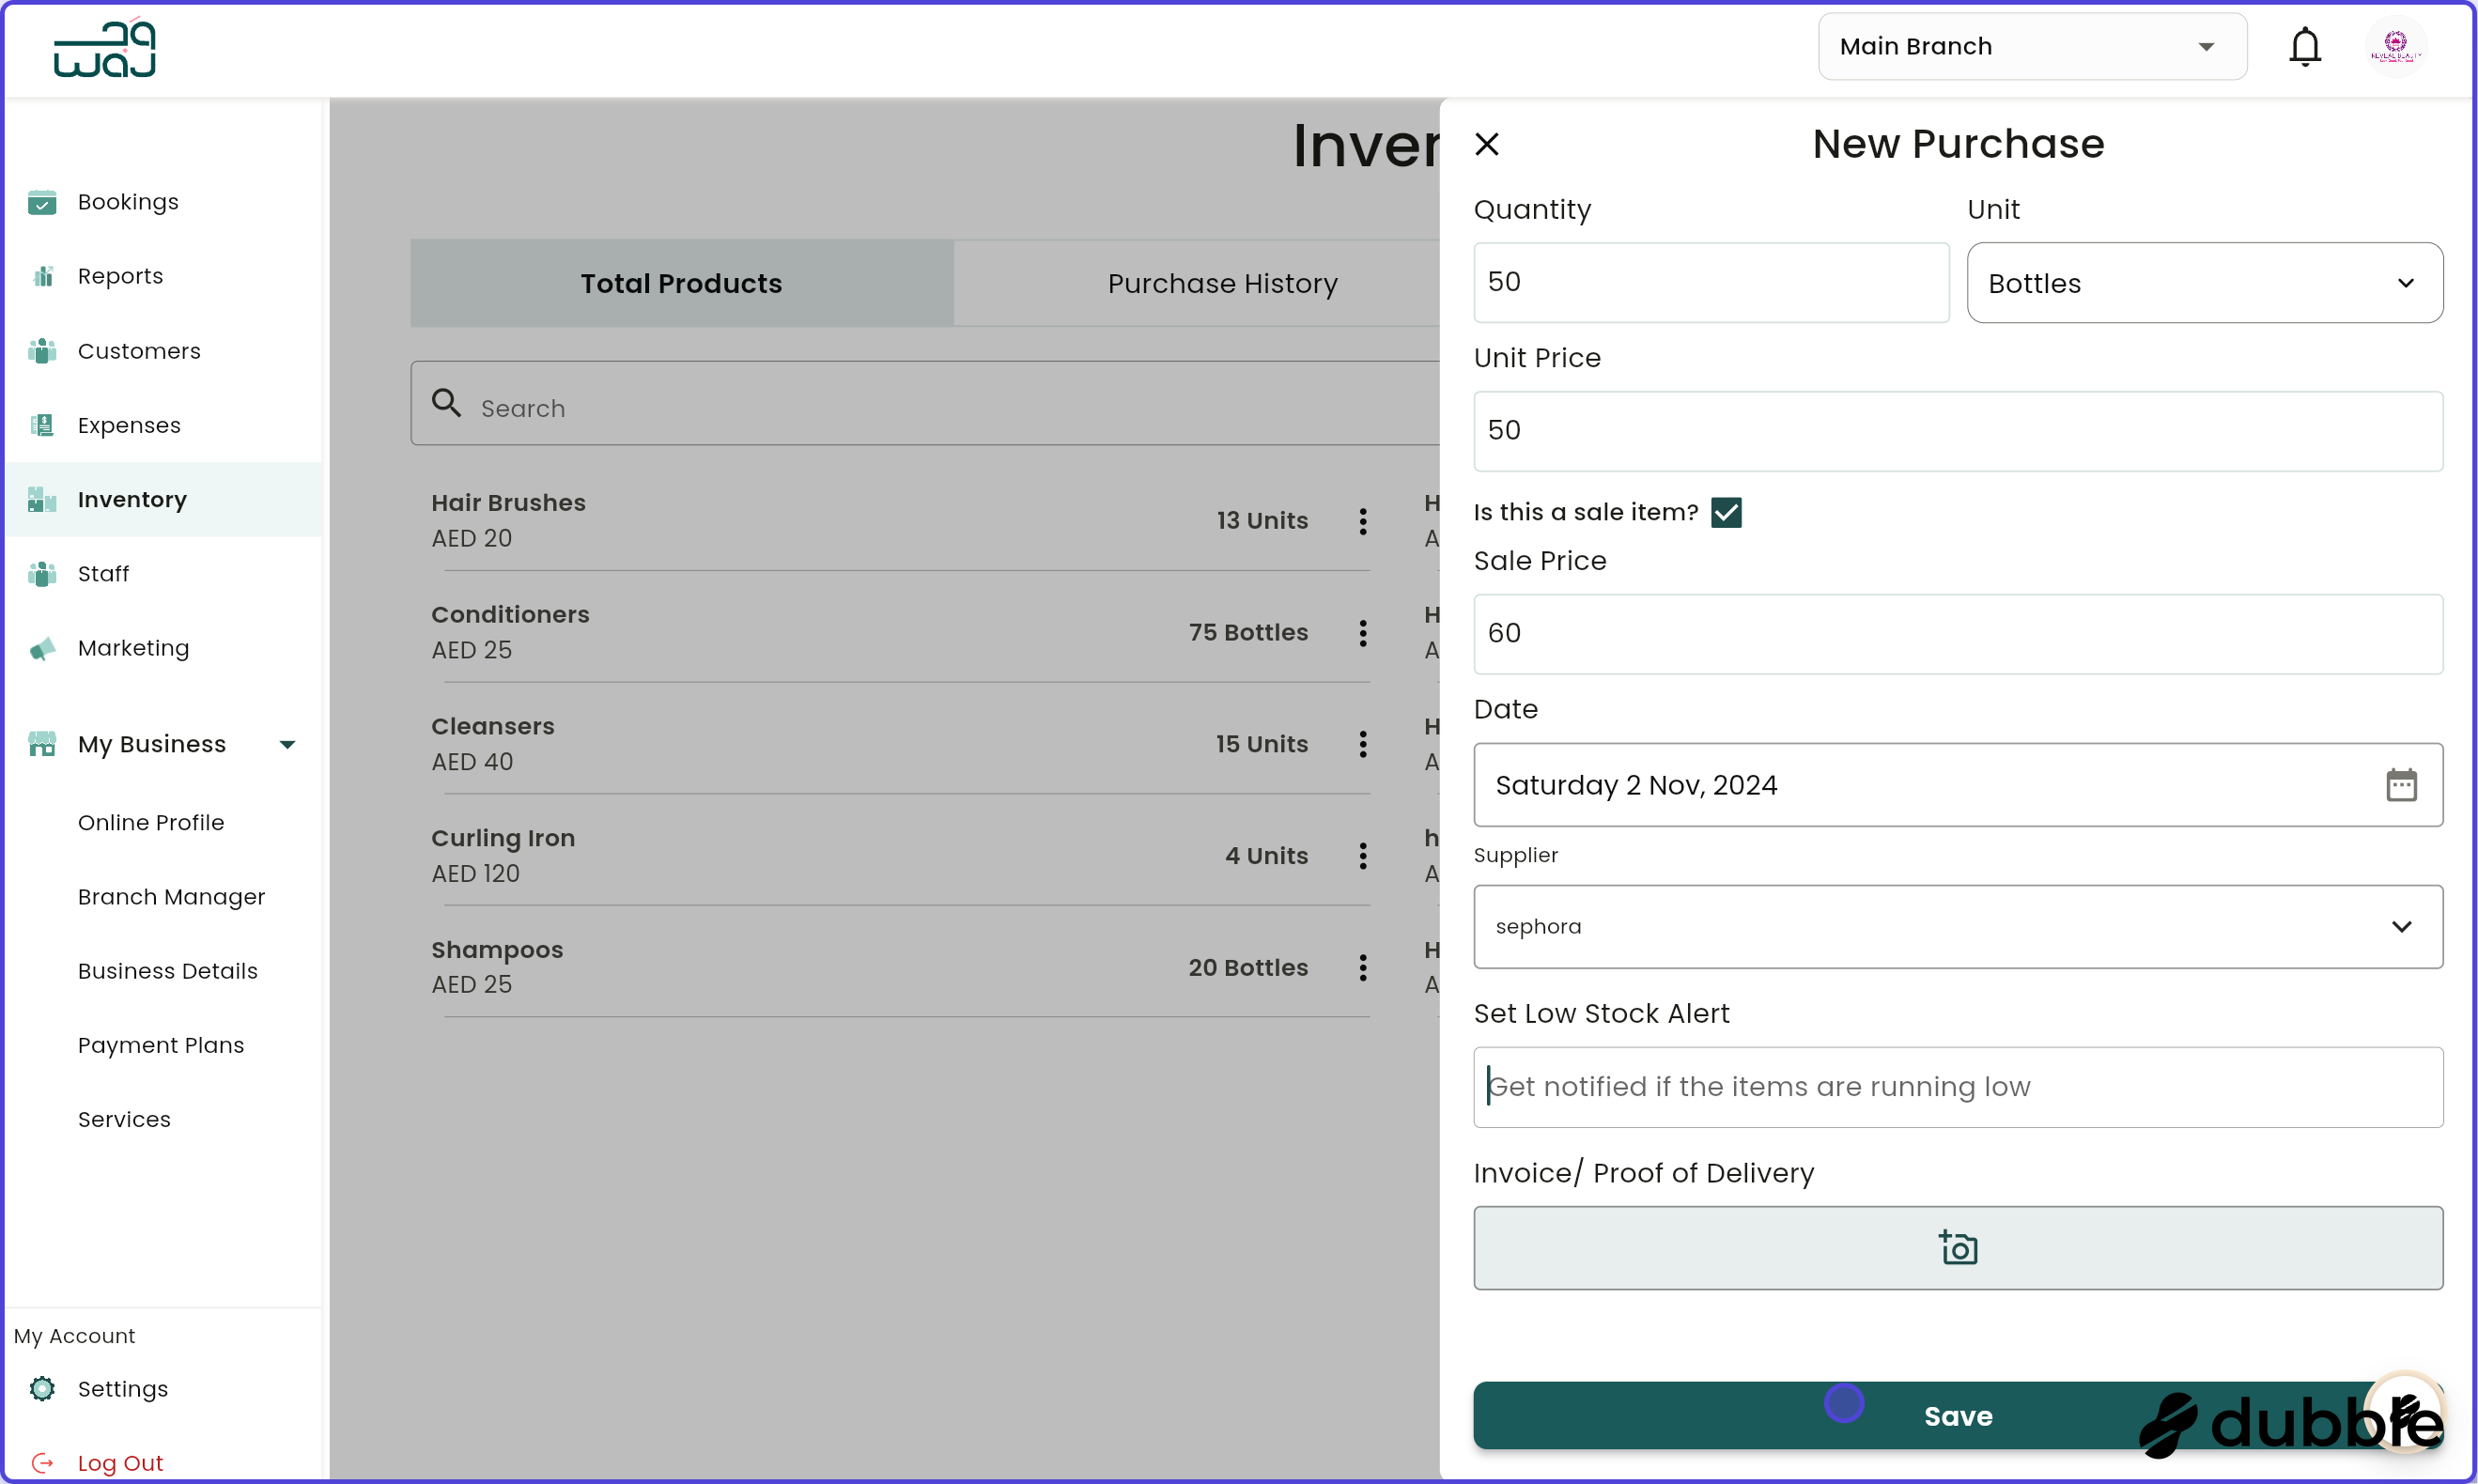Click the Log Out link
This screenshot has height=1484, width=2478.
tap(120, 1463)
